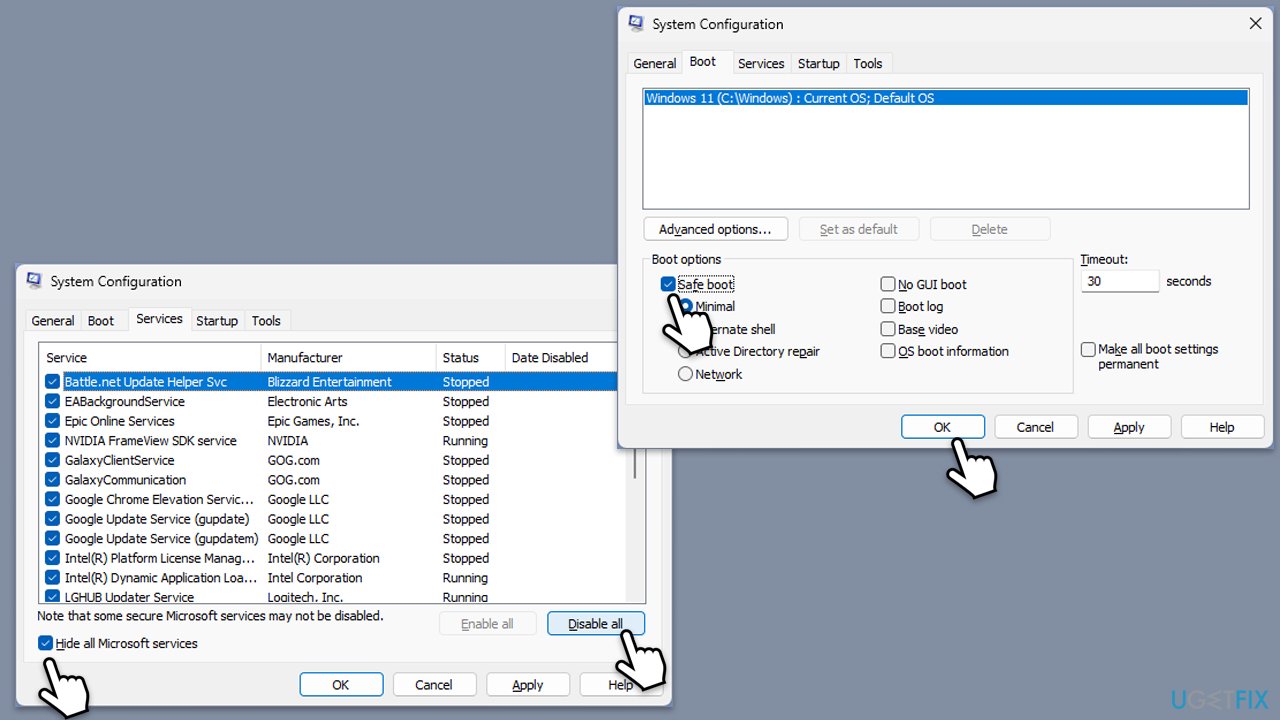1280x720 pixels.
Task: Uncheck Google Update Service (gupdate) checkbox
Action: coord(53,519)
